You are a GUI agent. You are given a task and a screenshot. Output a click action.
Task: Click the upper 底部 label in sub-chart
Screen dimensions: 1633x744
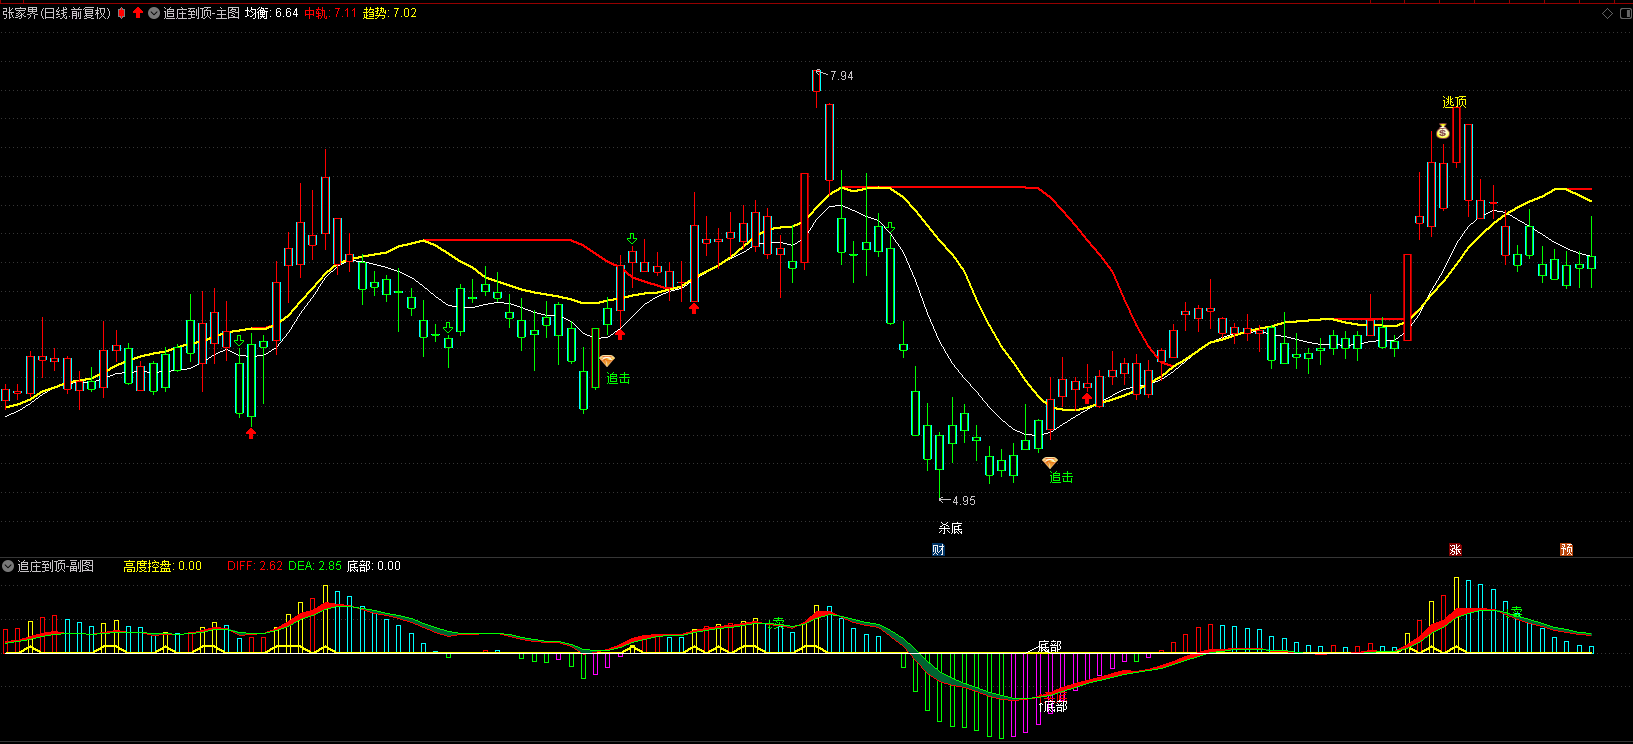[1049, 647]
